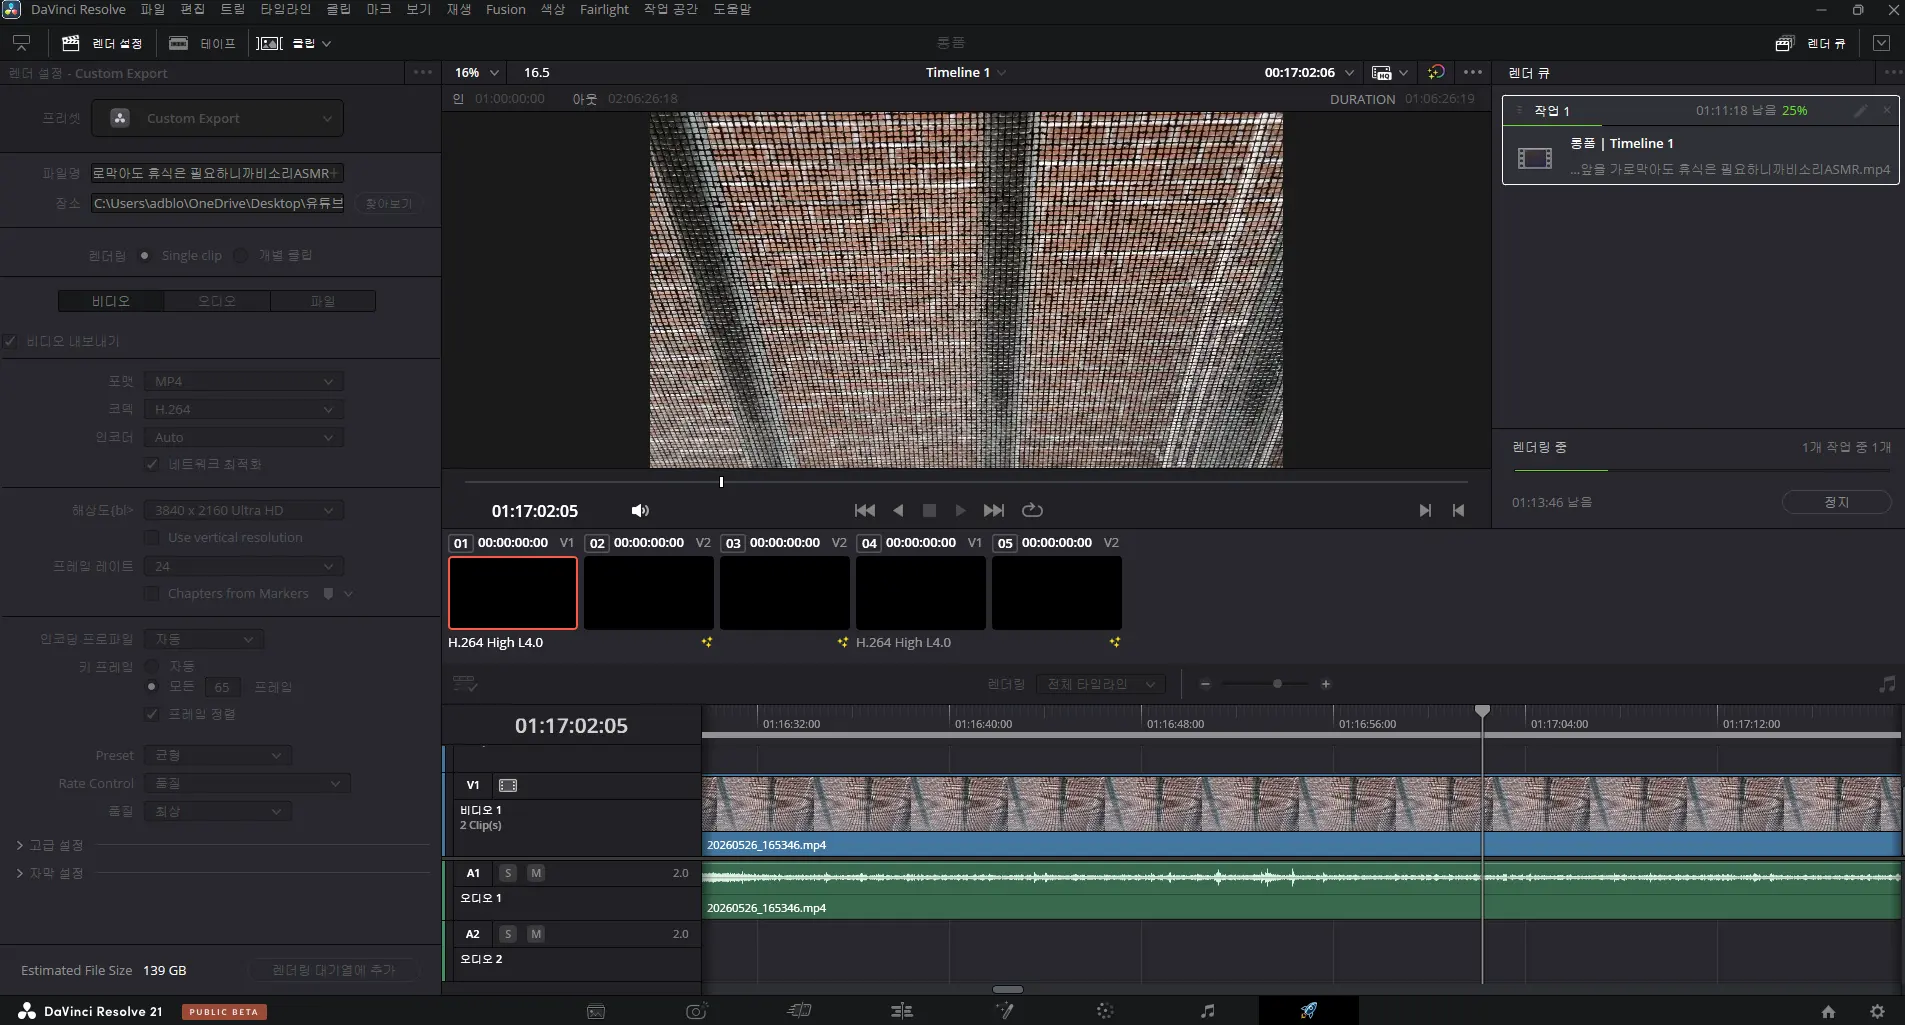Jump to first frame in viewer
This screenshot has height=1025, width=1905.
[x=865, y=511]
